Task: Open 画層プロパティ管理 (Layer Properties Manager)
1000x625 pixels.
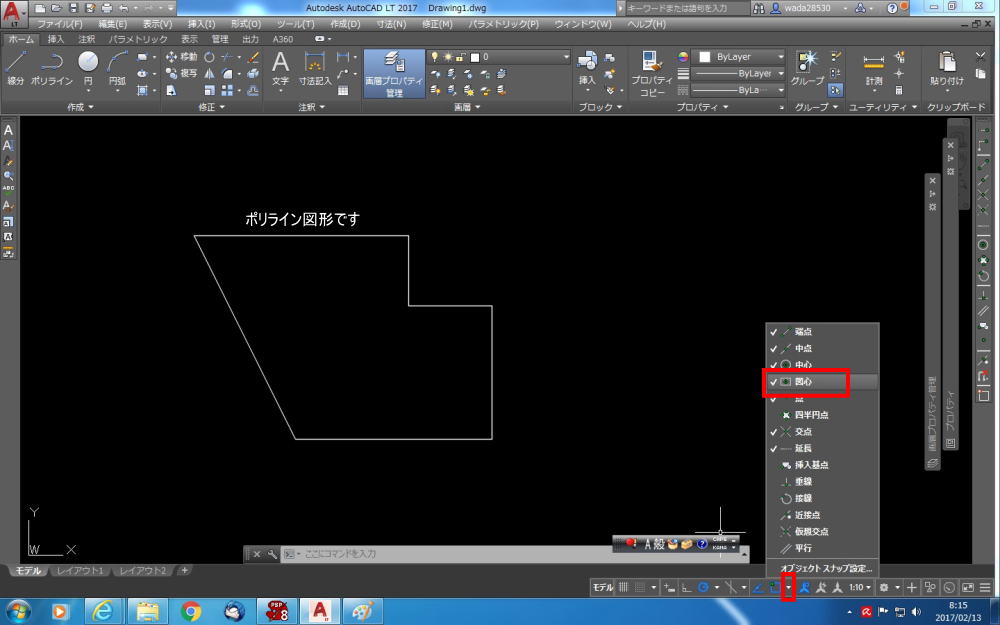Action: point(394,74)
